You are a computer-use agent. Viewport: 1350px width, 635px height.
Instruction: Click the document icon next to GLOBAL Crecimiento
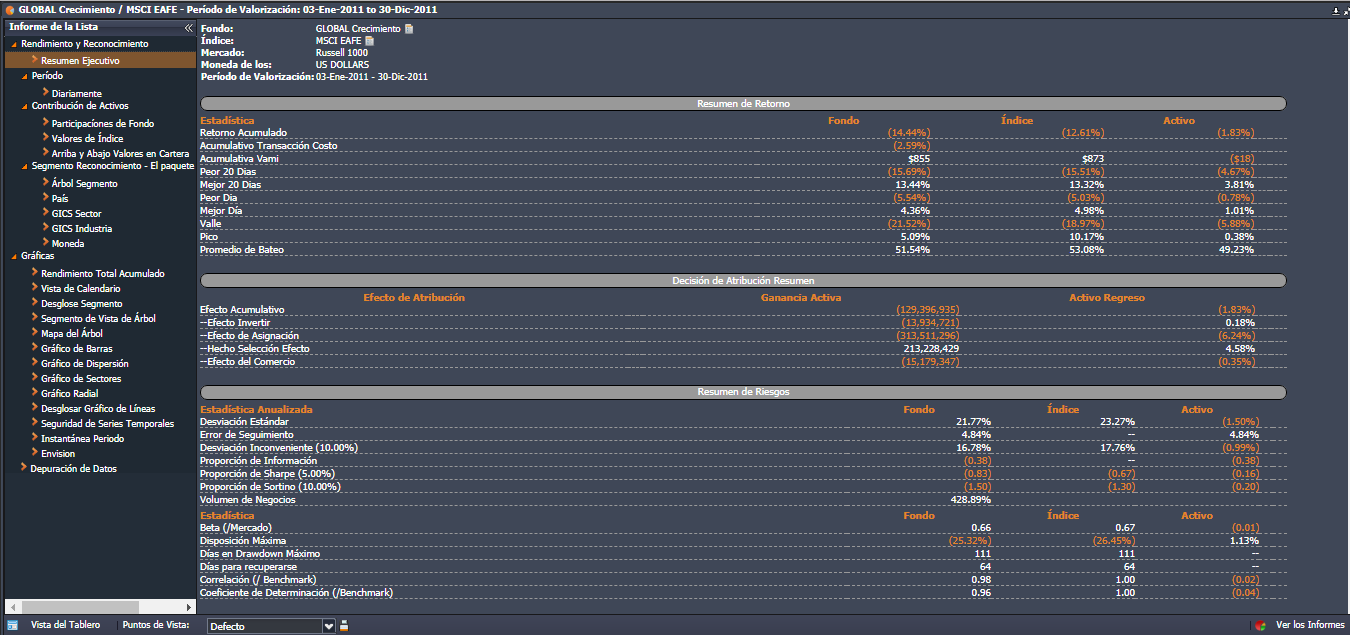click(x=409, y=29)
